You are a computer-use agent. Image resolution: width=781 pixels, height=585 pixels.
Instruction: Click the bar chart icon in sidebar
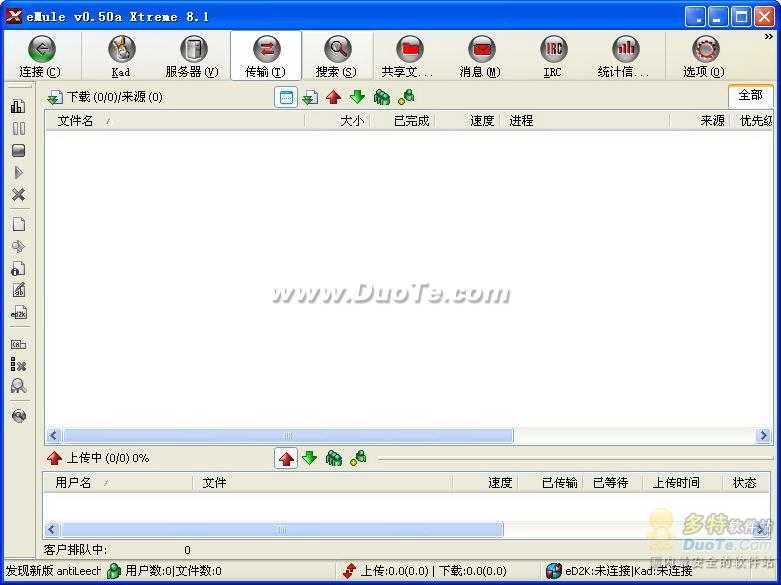18,106
